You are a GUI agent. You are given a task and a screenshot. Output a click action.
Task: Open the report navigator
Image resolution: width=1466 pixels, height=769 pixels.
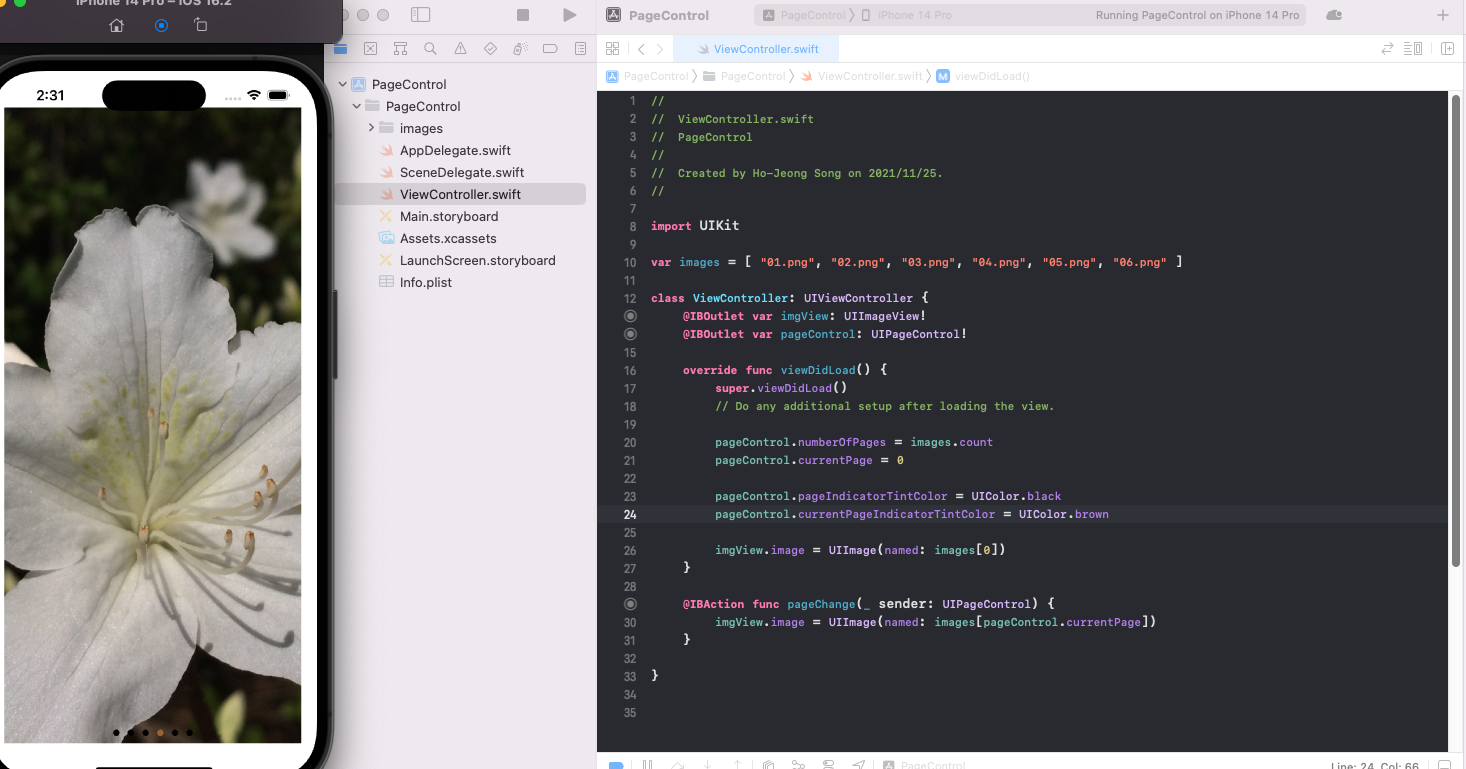click(x=580, y=48)
